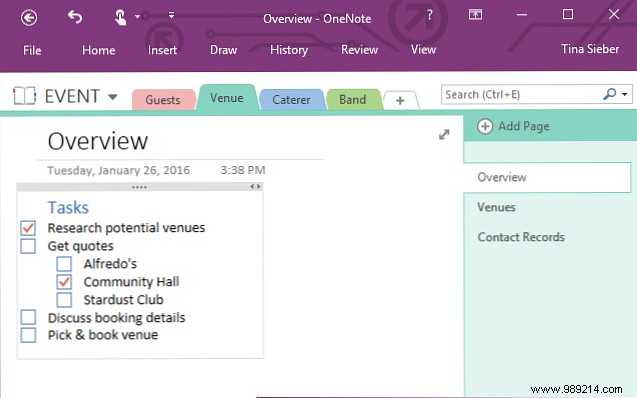Click the note container drag handle dots
This screenshot has height=398, width=637.
[139, 187]
